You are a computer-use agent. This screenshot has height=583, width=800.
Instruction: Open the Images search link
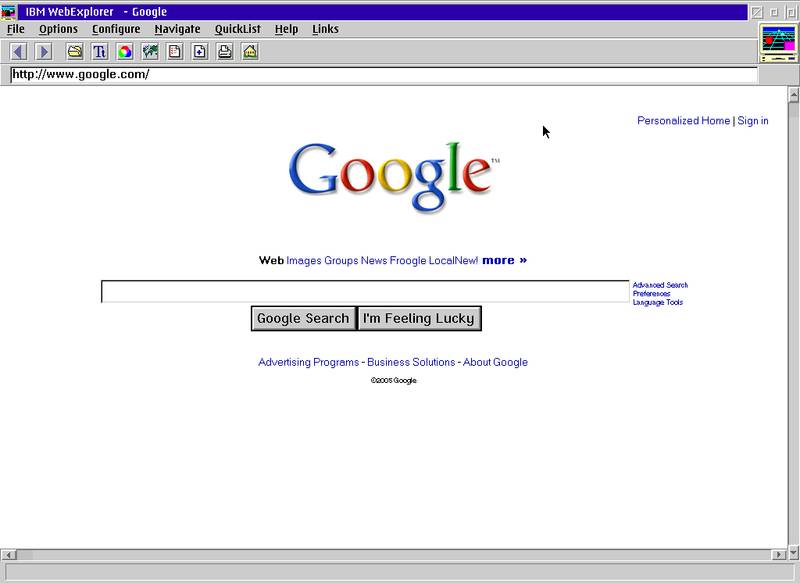click(304, 261)
